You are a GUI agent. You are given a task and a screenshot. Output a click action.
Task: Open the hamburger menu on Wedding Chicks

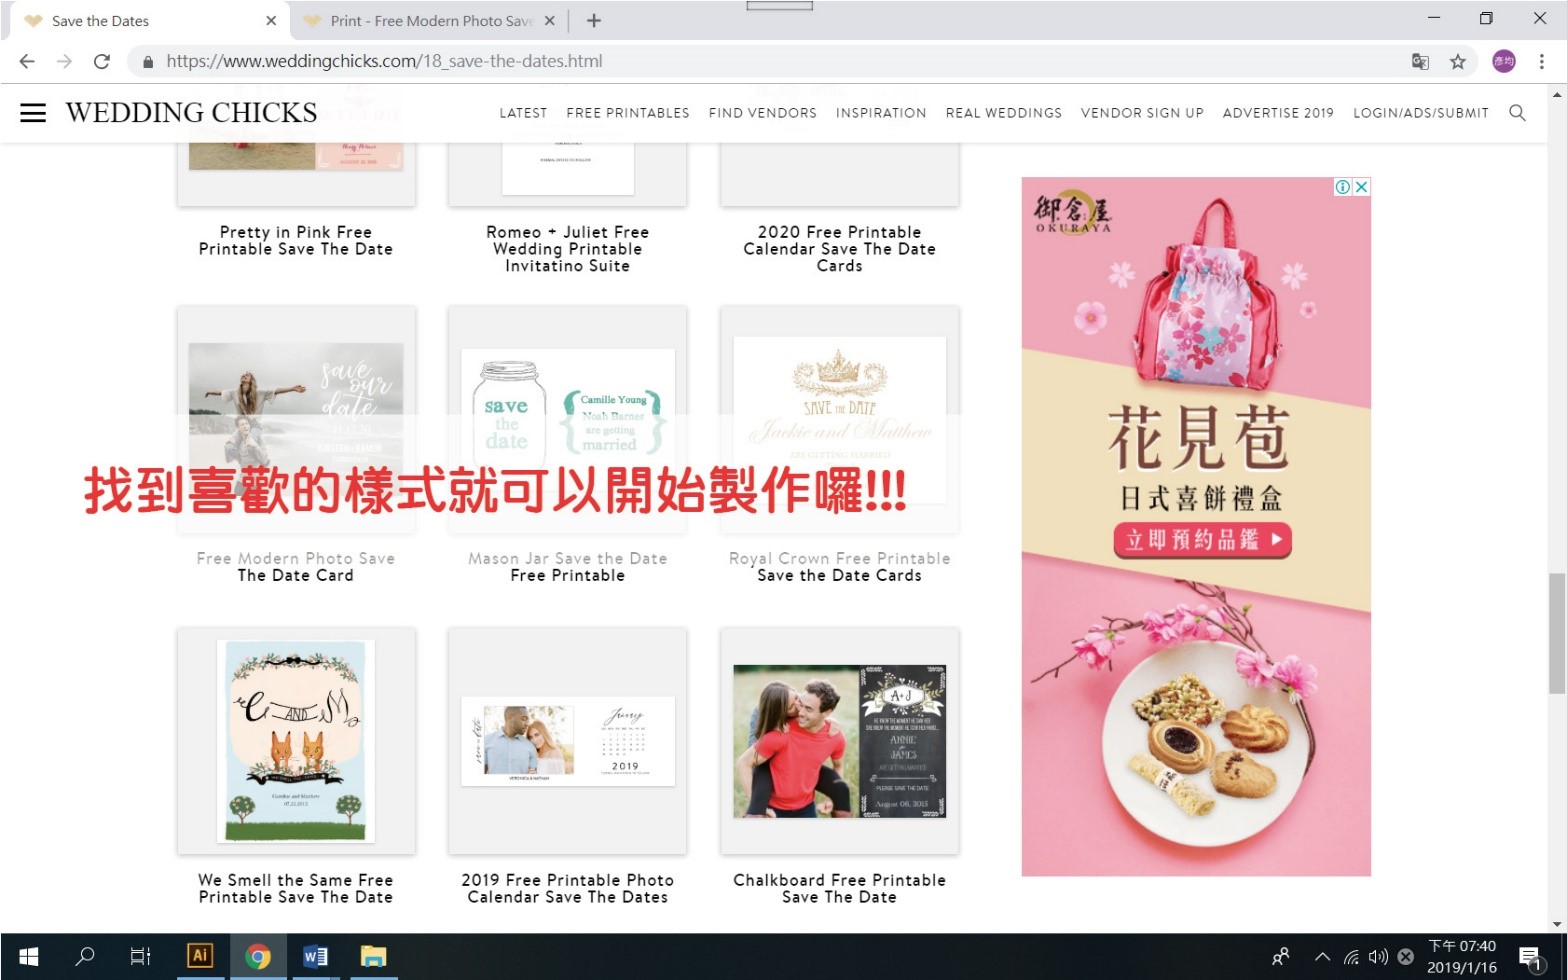click(x=33, y=113)
